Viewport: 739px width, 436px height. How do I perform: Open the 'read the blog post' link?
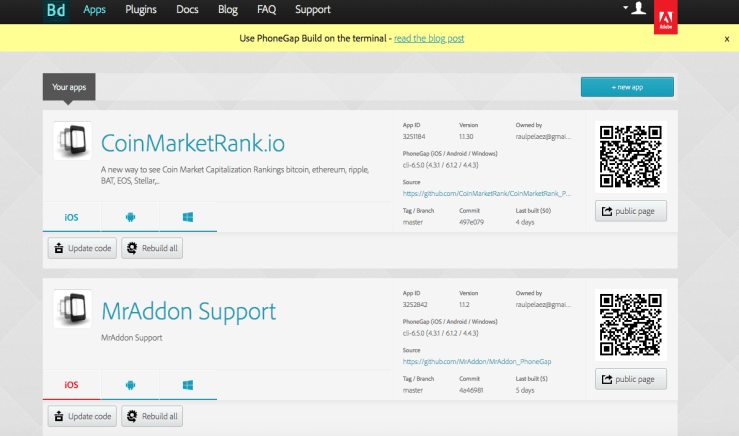click(428, 39)
